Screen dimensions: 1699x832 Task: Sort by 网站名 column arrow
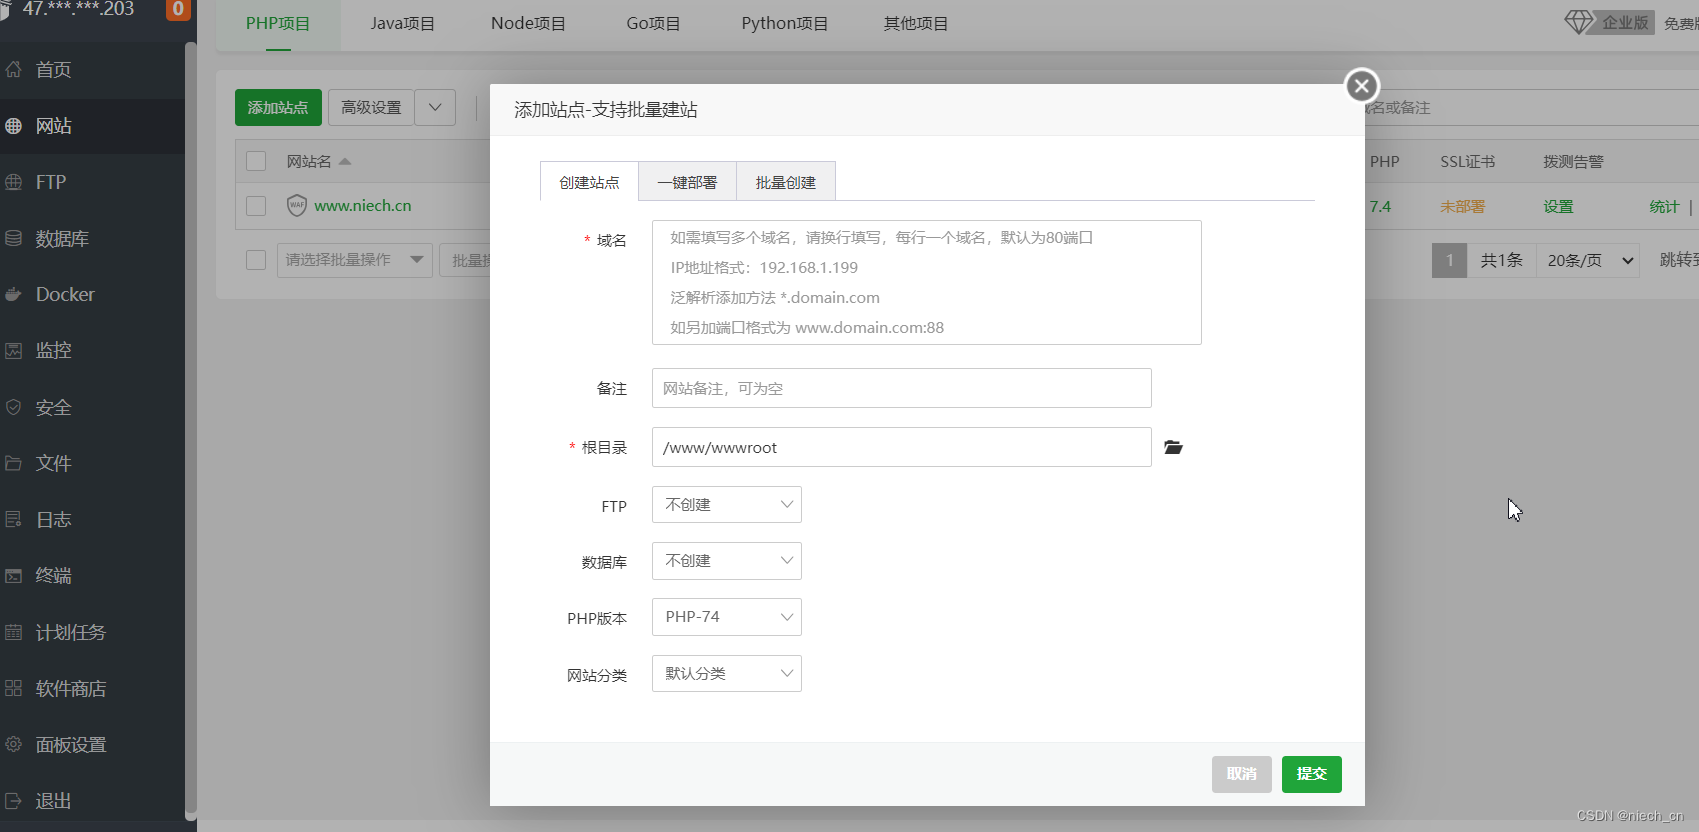click(x=345, y=161)
